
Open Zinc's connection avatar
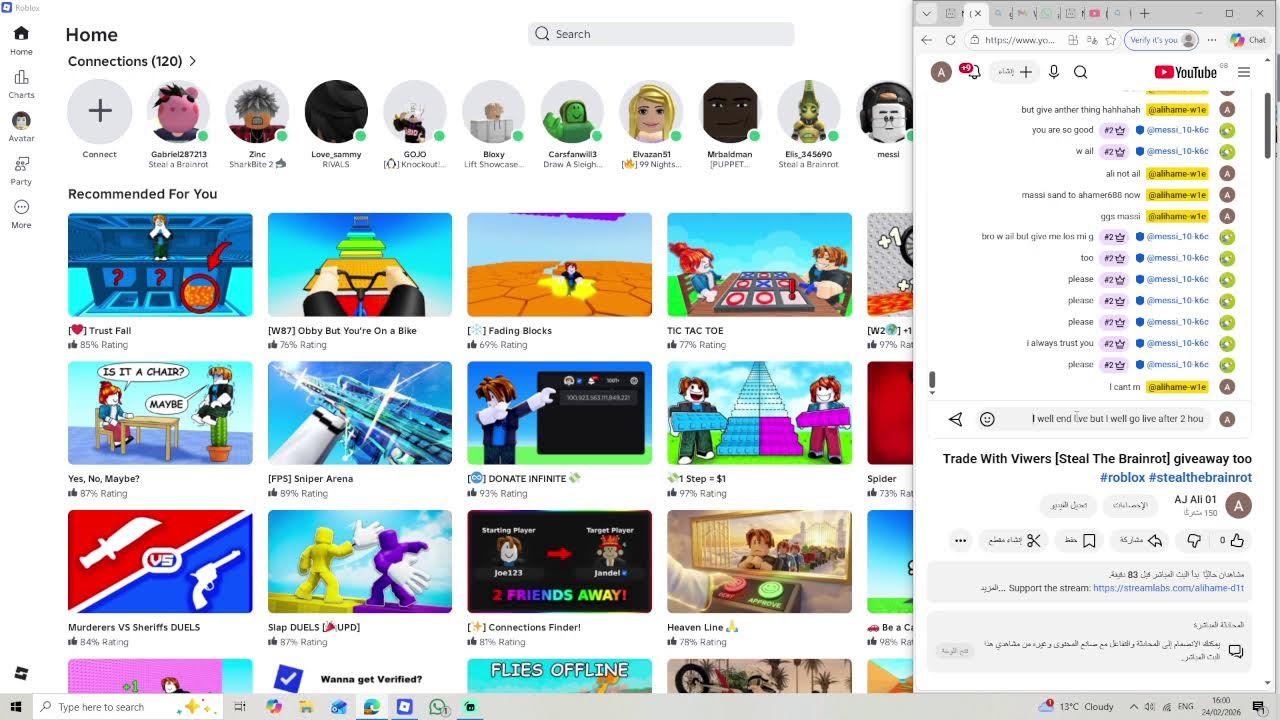click(x=257, y=111)
